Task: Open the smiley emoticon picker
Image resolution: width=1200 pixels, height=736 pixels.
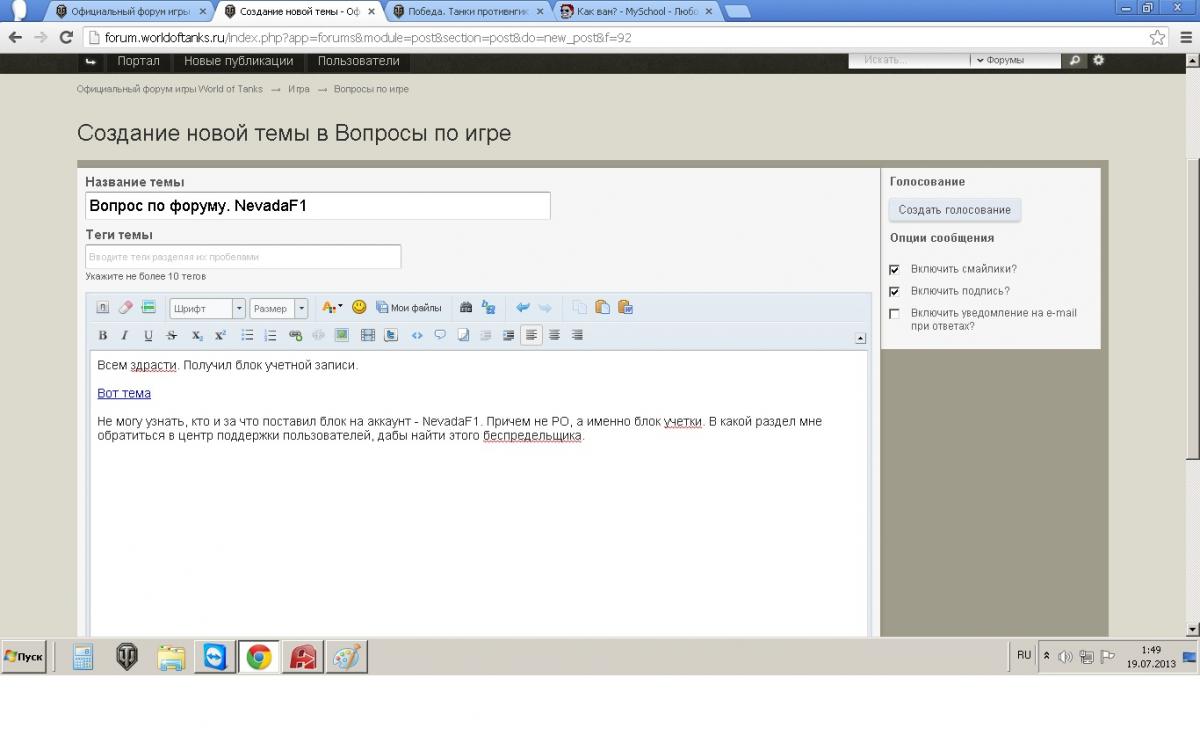Action: click(x=359, y=308)
